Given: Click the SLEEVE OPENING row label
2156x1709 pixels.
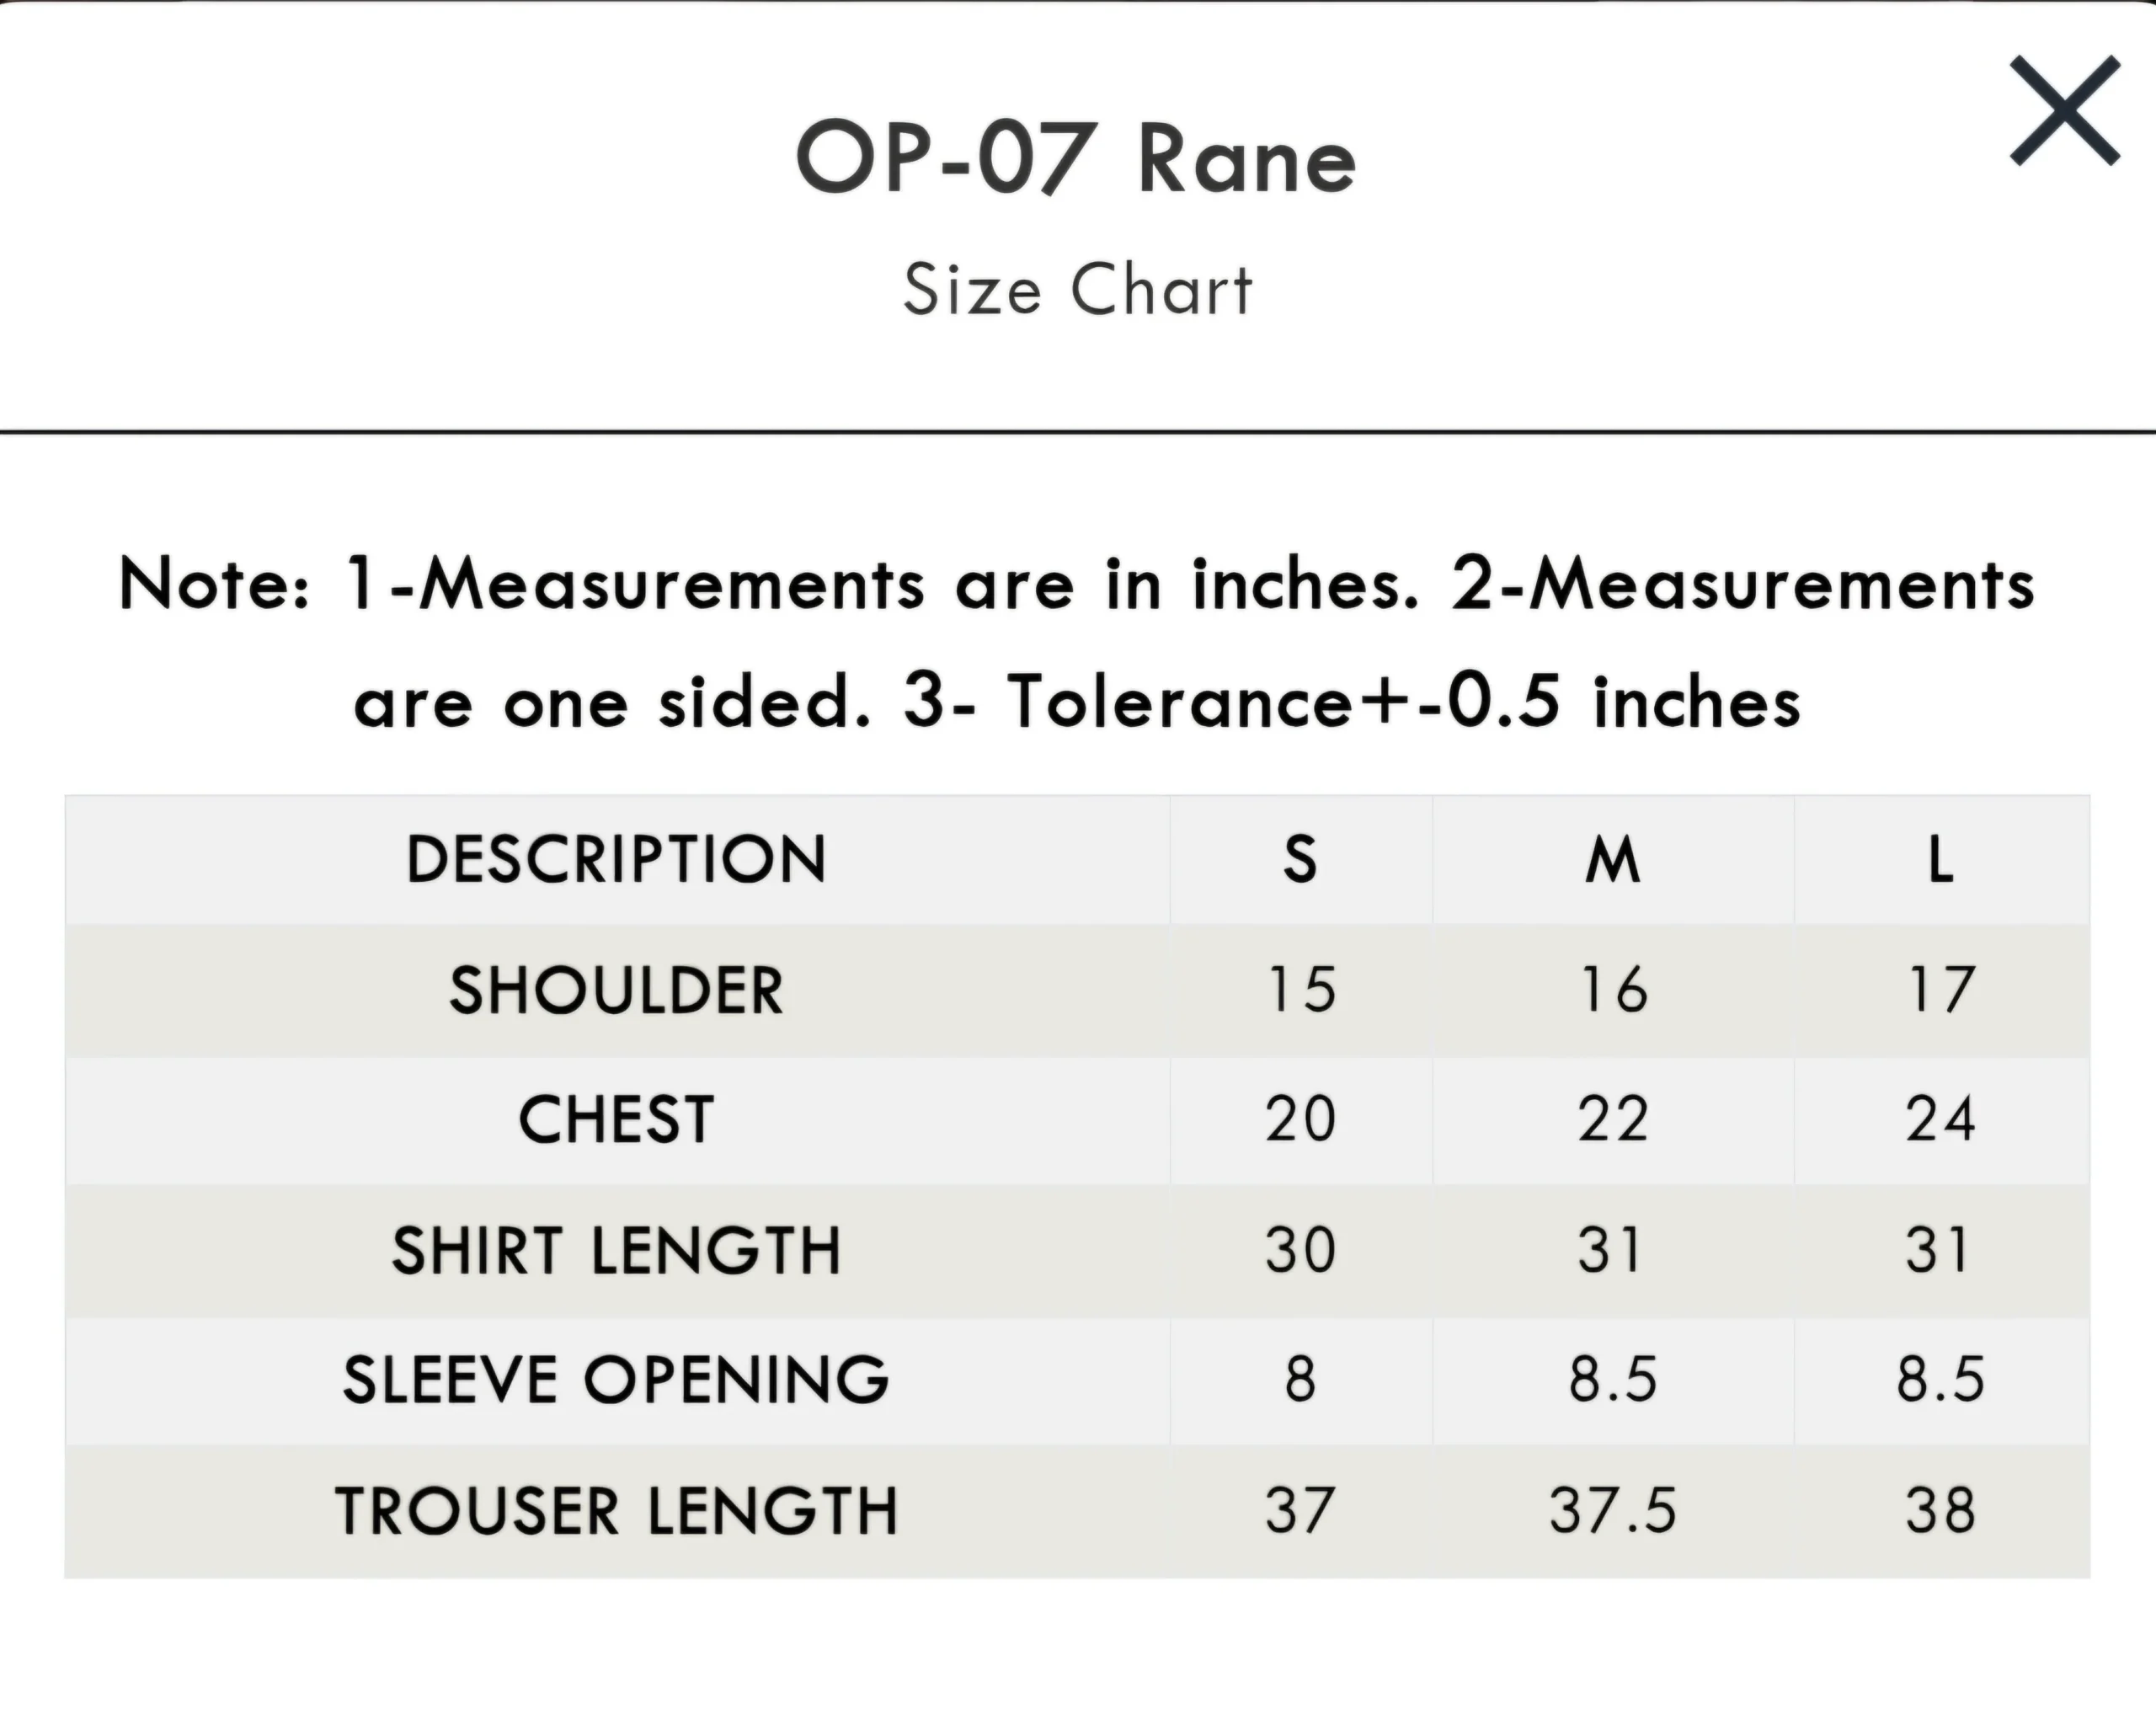Looking at the screenshot, I should (x=616, y=1380).
